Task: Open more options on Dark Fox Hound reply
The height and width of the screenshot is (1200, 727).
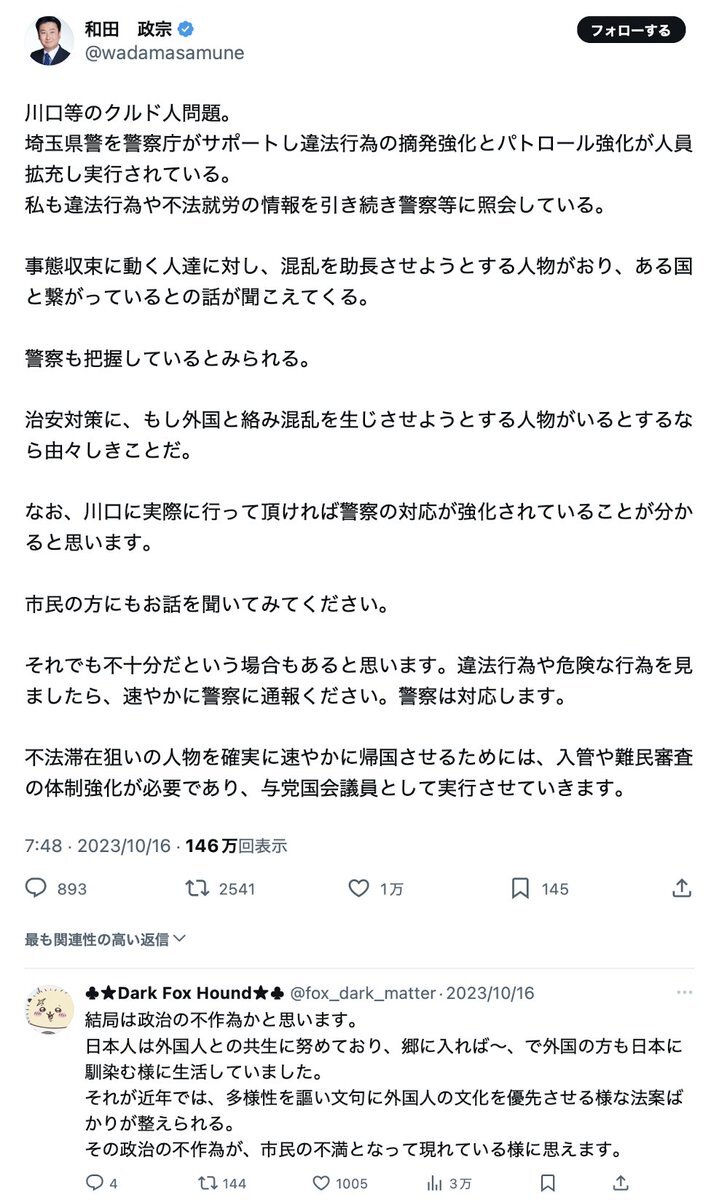Action: point(684,992)
